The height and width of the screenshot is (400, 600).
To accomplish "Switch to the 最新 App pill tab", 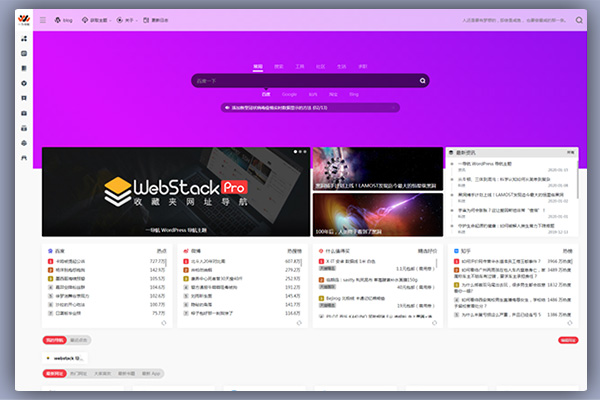I will coord(151,374).
